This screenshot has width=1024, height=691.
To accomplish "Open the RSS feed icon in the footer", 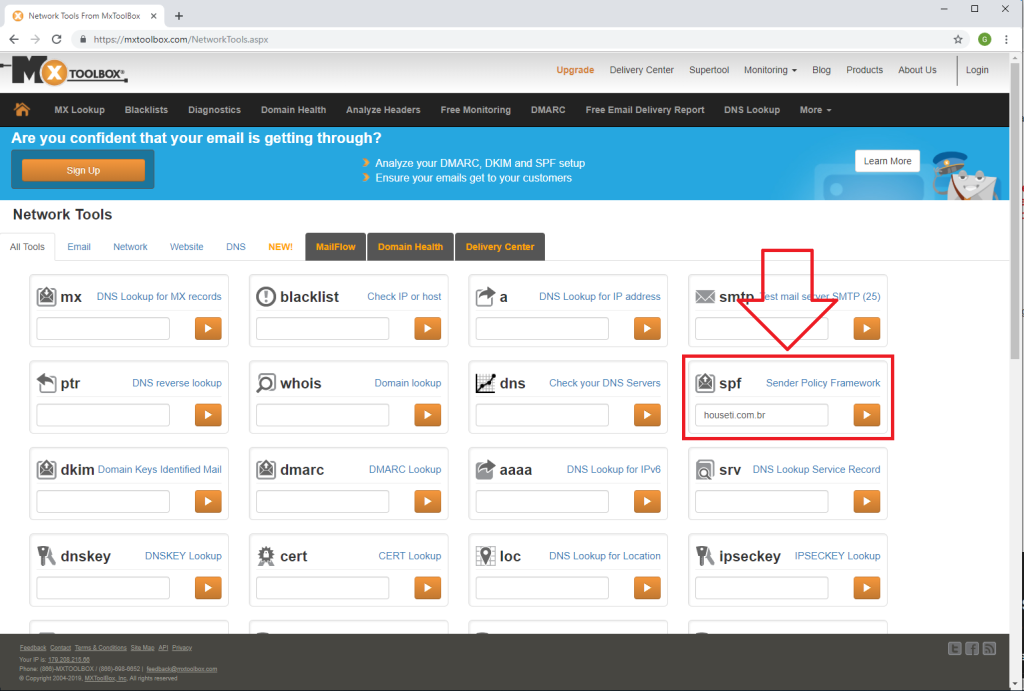I will pos(989,649).
